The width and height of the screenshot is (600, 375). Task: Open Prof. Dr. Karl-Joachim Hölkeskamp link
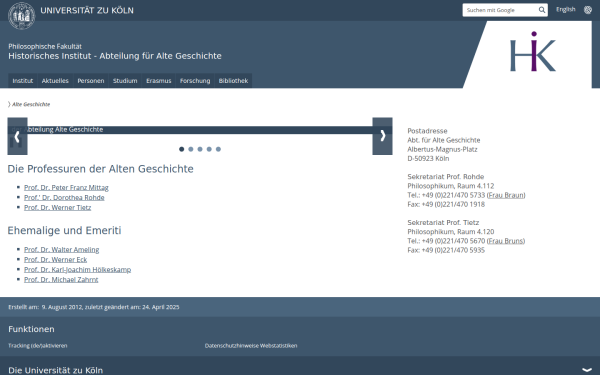(77, 269)
